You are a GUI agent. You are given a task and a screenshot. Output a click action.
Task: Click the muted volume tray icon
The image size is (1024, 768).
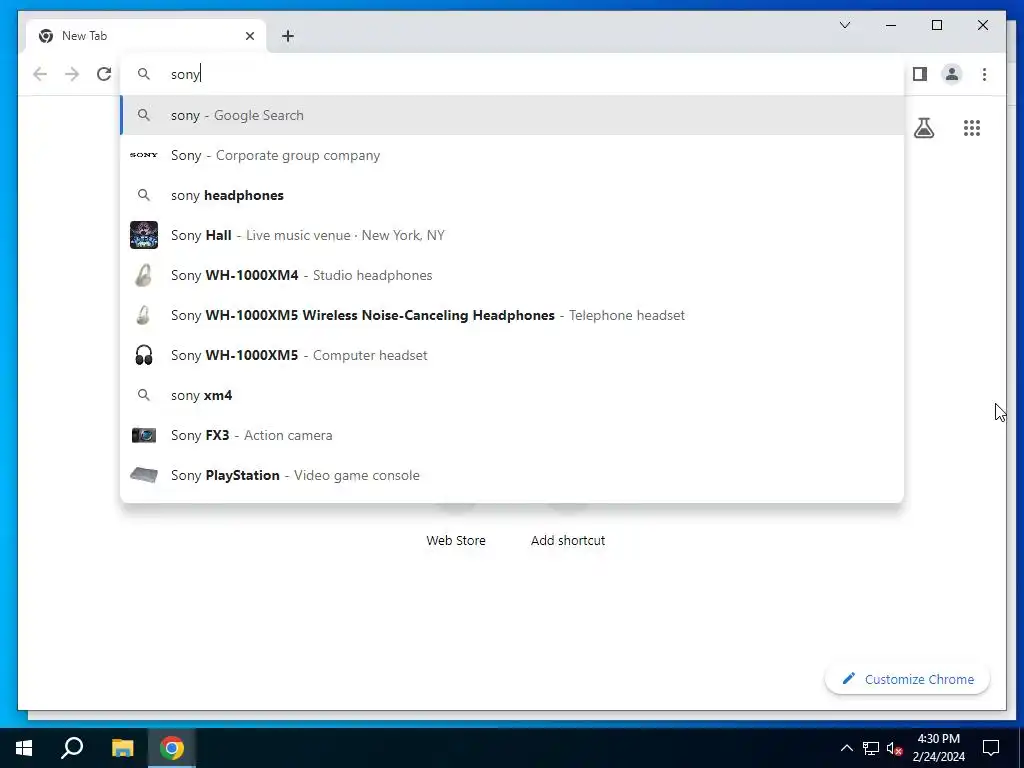tap(895, 748)
